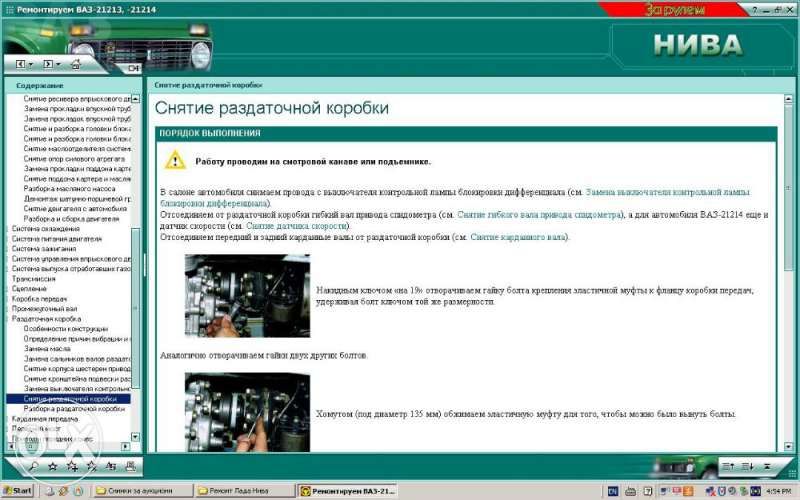Viewport: 800px width, 500px height.
Task: Select 'Раздаточная коробка' section in contents
Action: pos(46,318)
